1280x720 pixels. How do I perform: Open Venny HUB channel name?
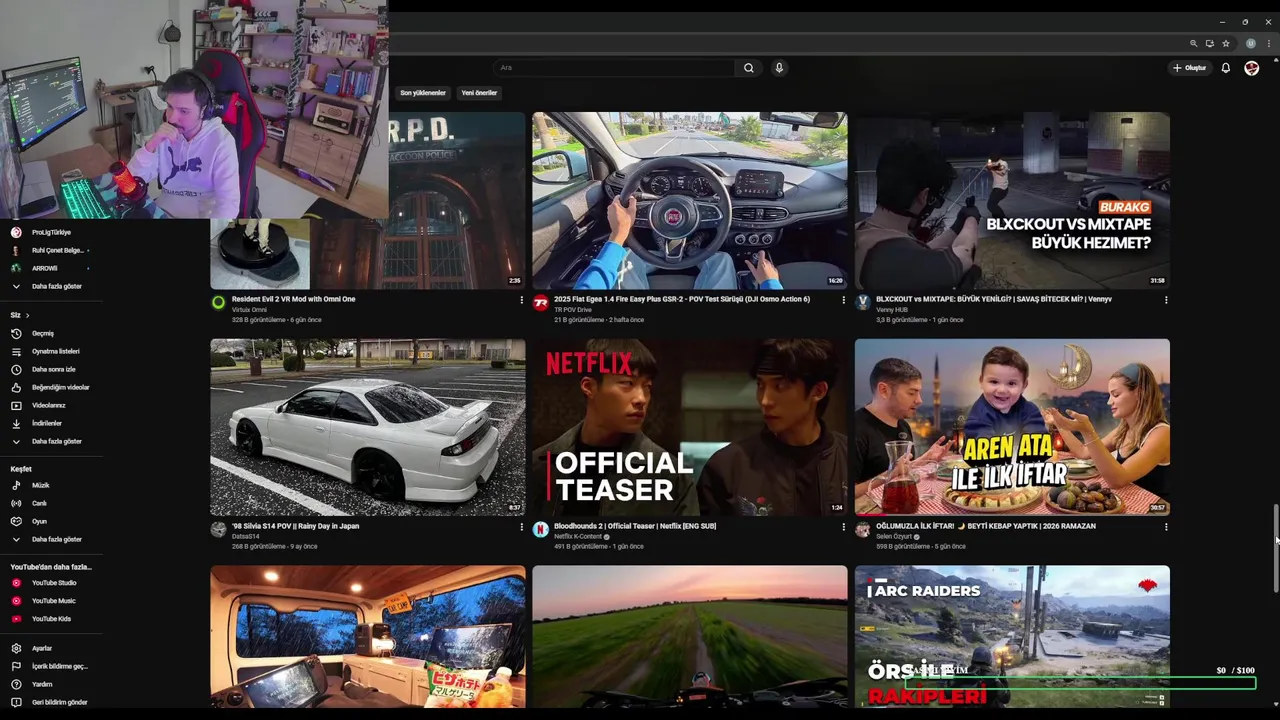point(892,310)
